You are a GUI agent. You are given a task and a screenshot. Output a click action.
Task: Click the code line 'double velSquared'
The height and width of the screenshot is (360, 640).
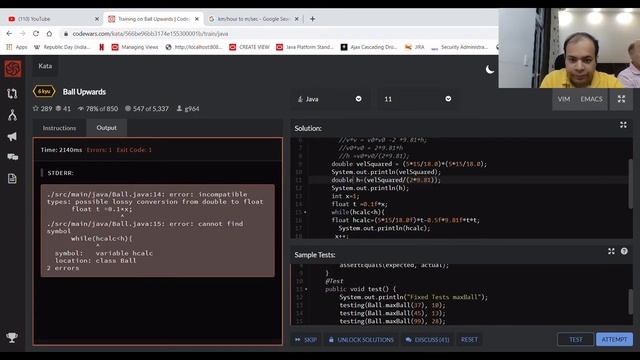409,164
